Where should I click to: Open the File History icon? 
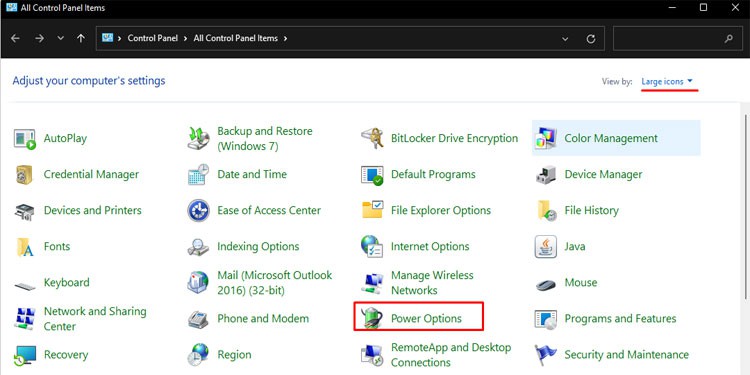(546, 210)
